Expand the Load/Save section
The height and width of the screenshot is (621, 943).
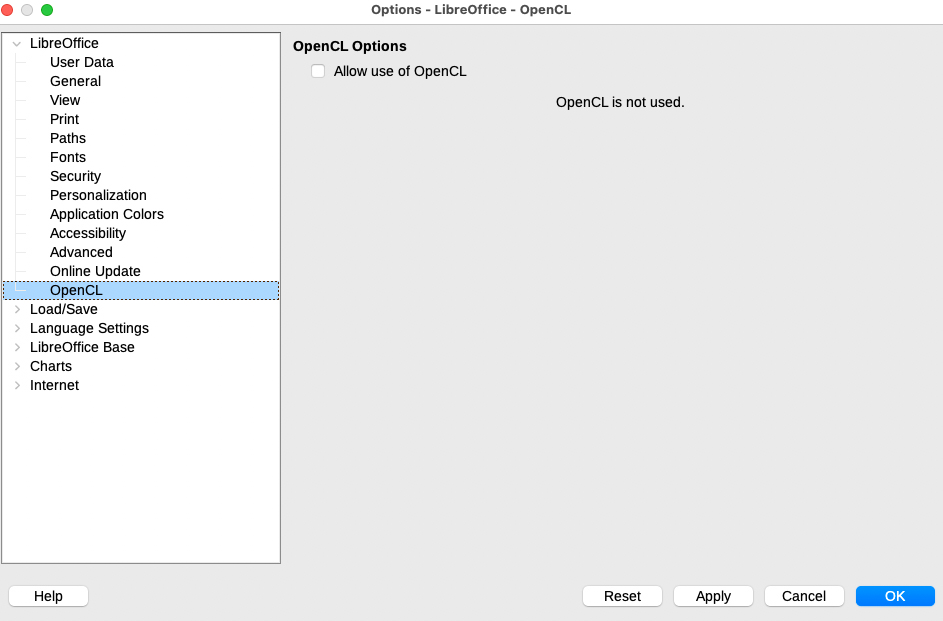[x=17, y=309]
